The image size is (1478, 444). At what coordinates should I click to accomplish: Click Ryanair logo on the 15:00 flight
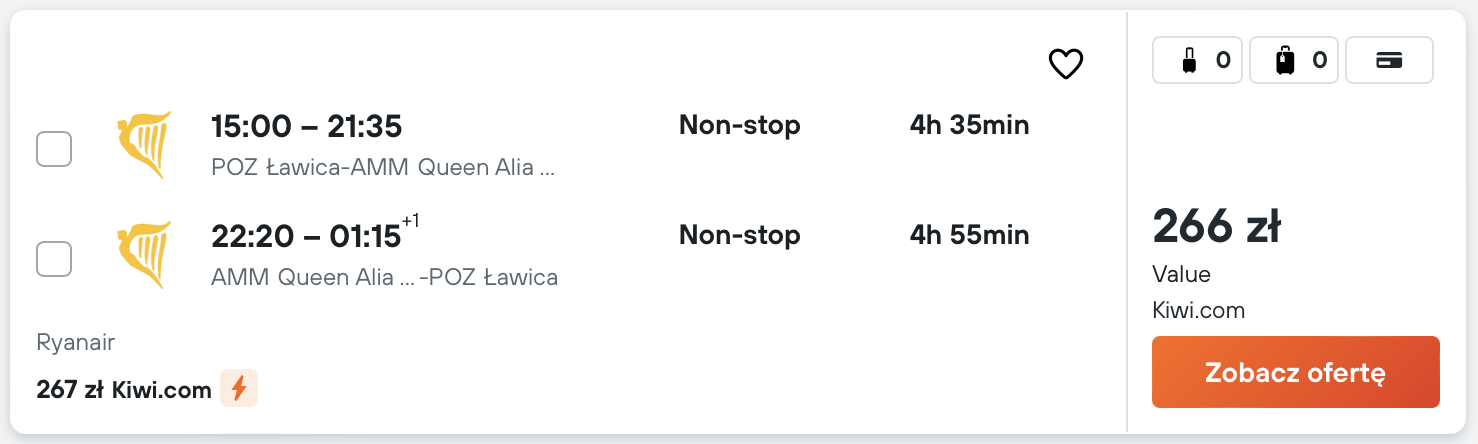click(x=144, y=145)
